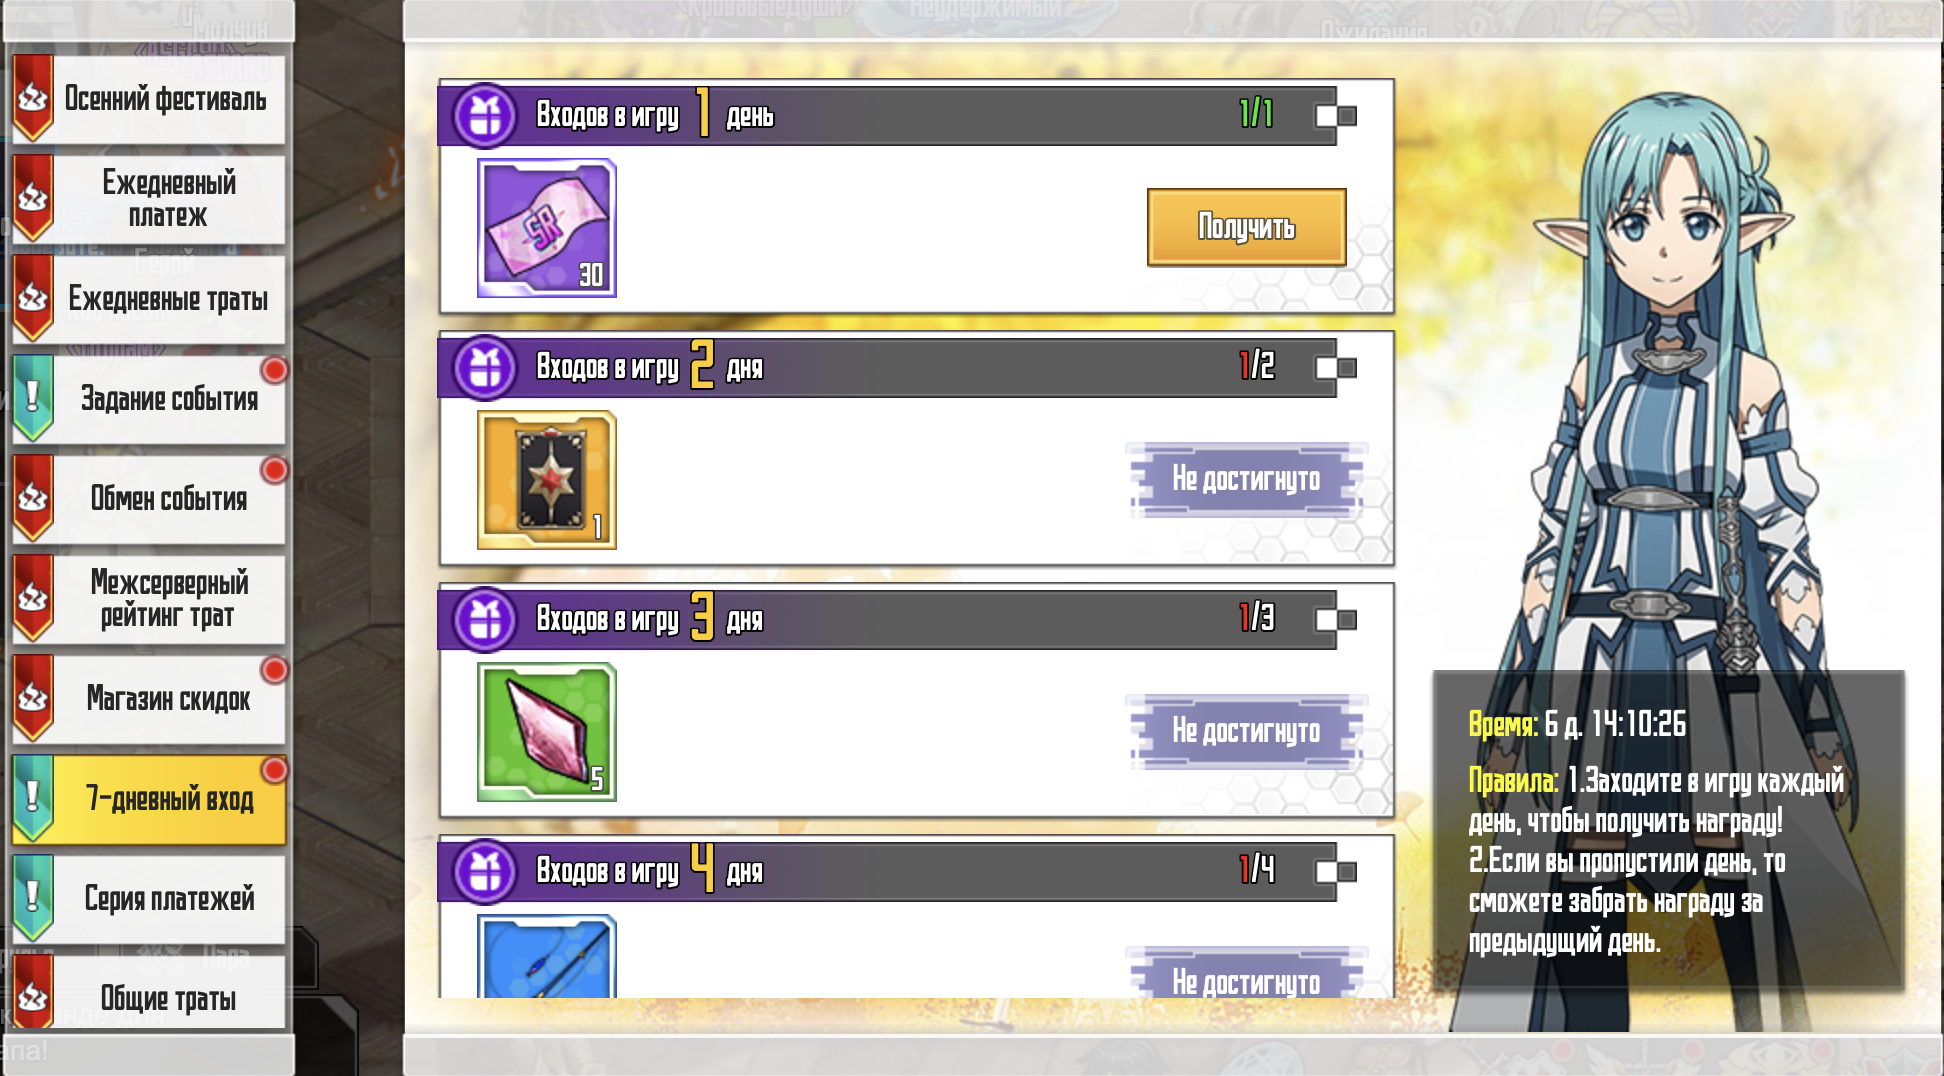This screenshot has height=1076, width=1944.
Task: Click Не достигнуто for 3 дня reward
Action: coord(1246,732)
